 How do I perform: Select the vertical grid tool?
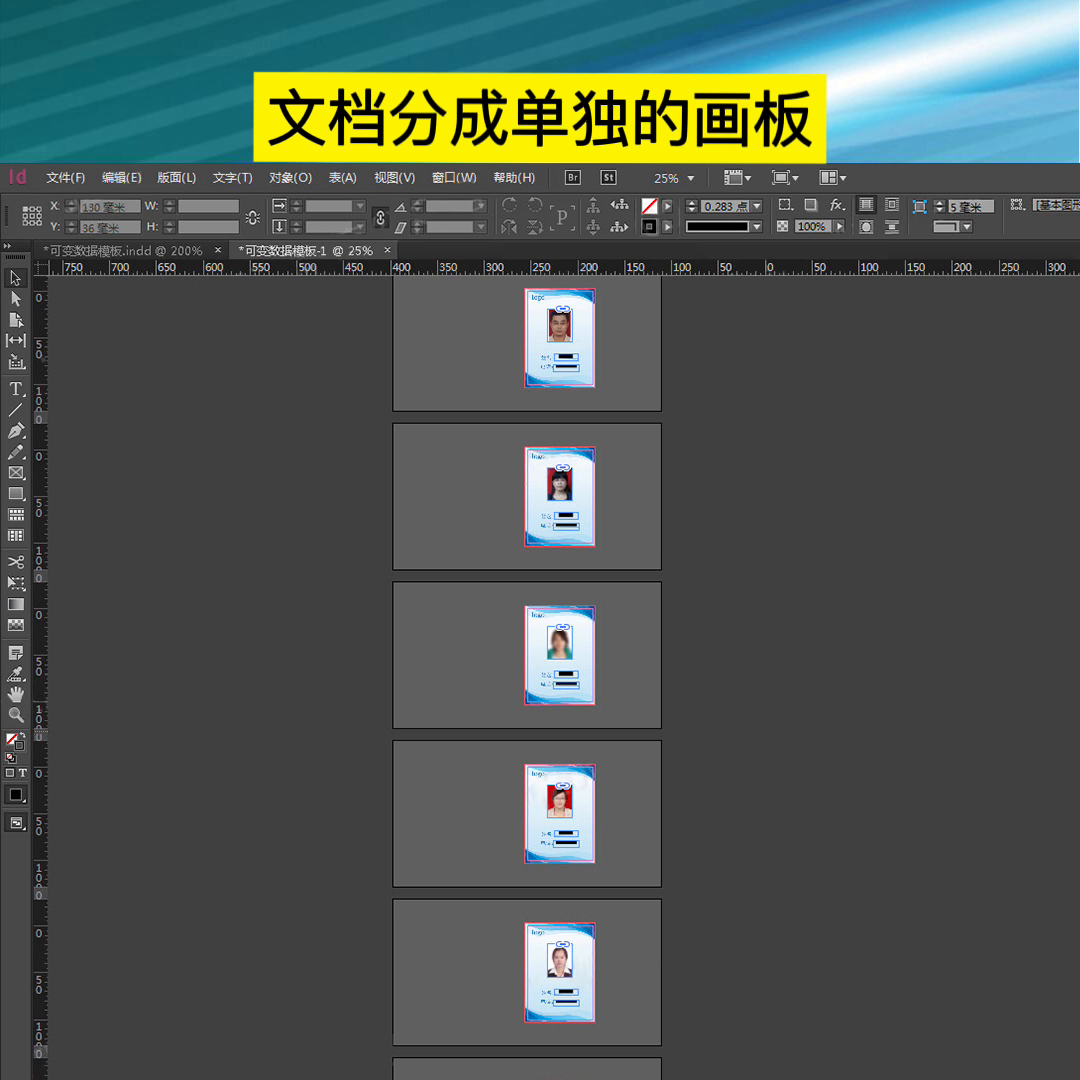pos(16,535)
